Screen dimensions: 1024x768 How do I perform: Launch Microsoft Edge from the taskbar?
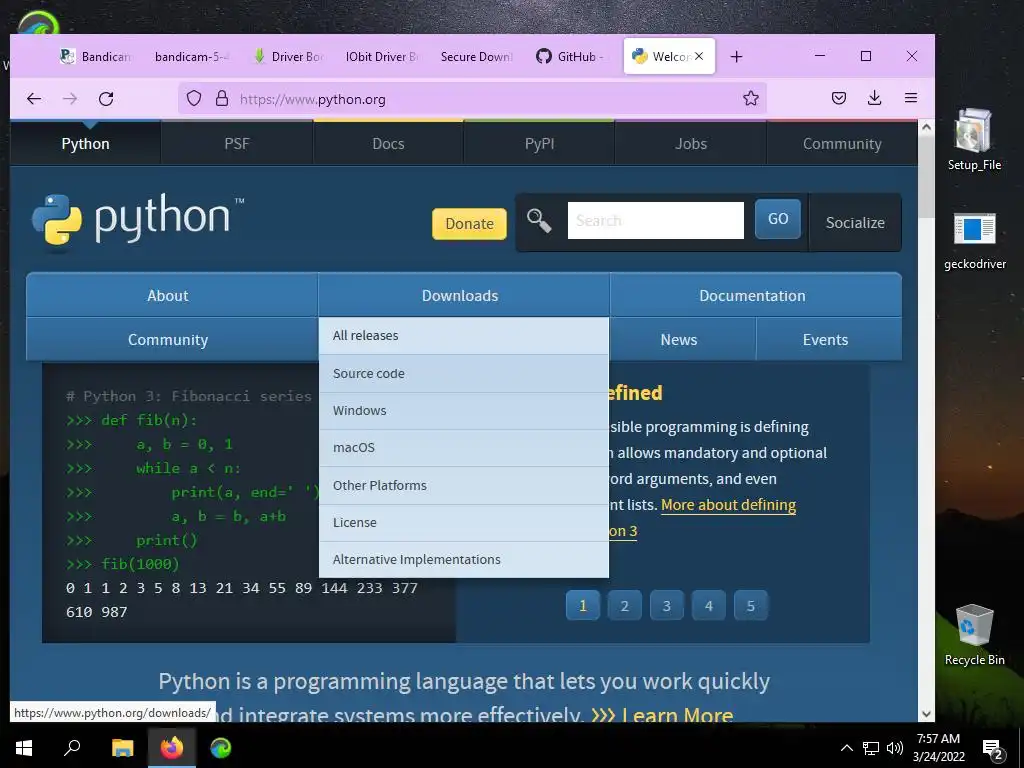click(x=221, y=748)
